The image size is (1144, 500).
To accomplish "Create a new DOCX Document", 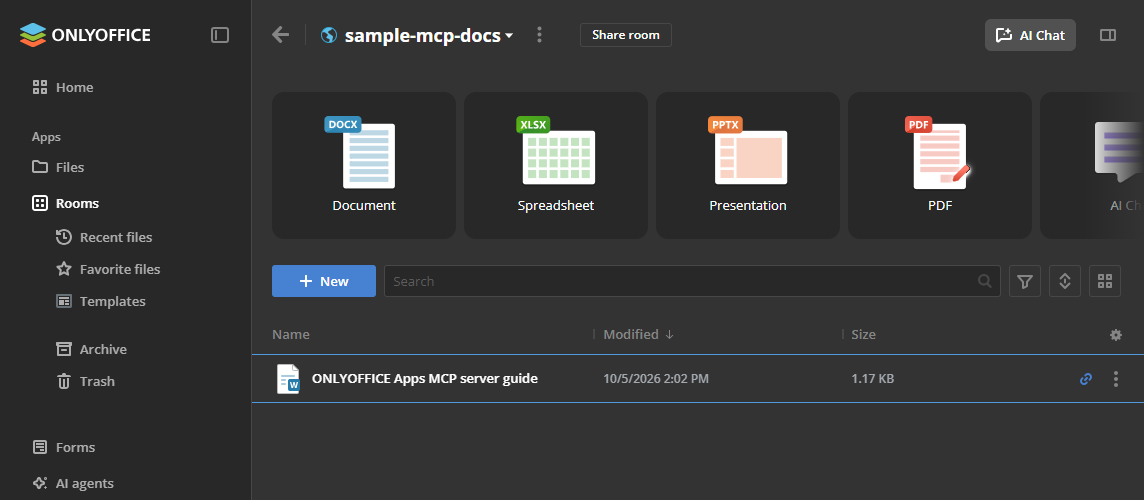I will click(x=364, y=165).
